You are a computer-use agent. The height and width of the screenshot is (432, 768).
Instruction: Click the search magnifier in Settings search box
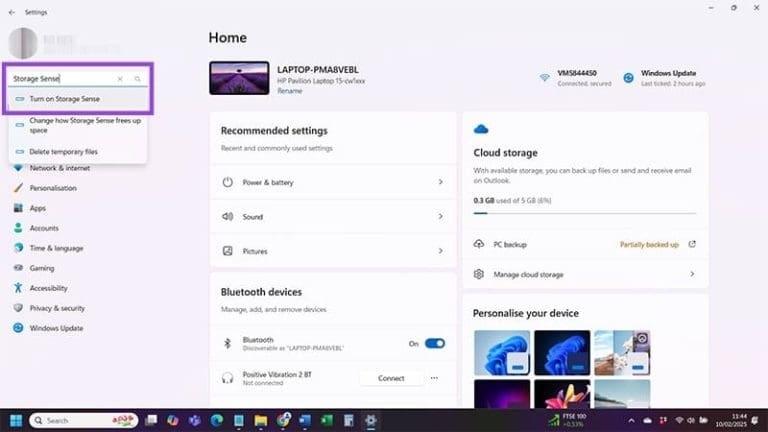[x=138, y=78]
